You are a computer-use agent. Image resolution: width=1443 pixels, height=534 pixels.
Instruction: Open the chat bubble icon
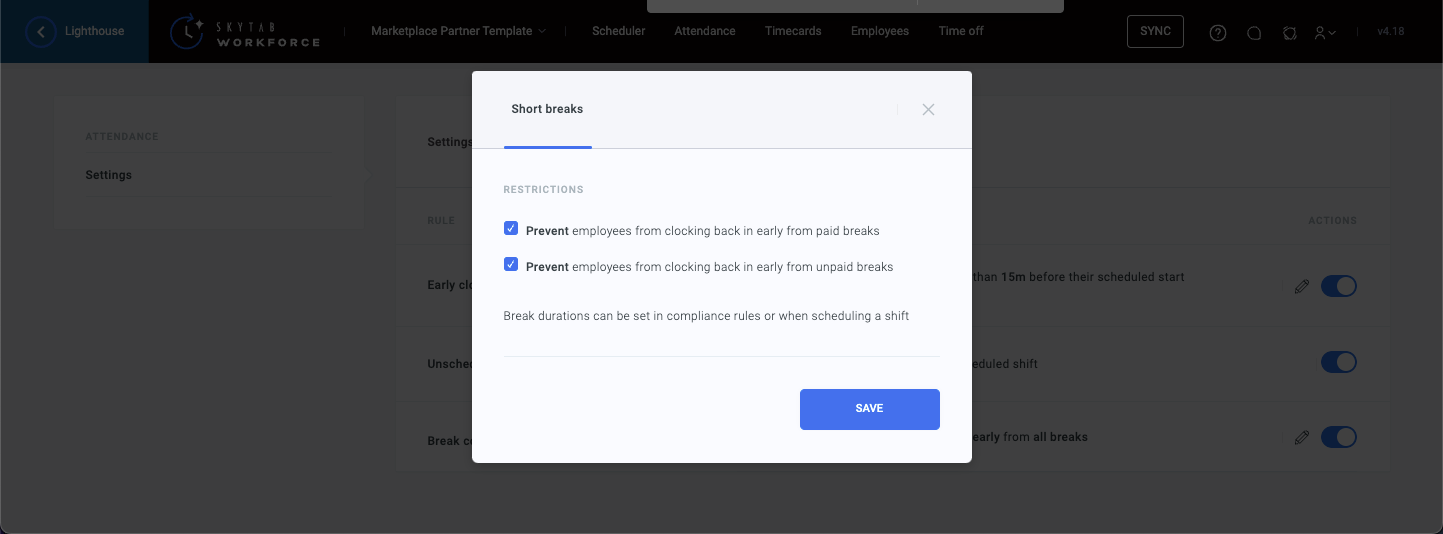pos(1254,32)
